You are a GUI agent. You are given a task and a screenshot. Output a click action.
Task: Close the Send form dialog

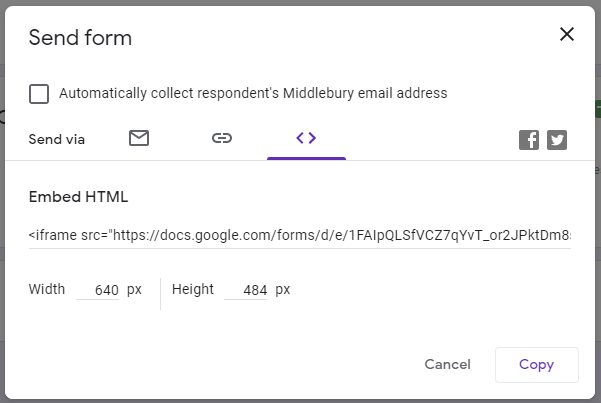(567, 35)
